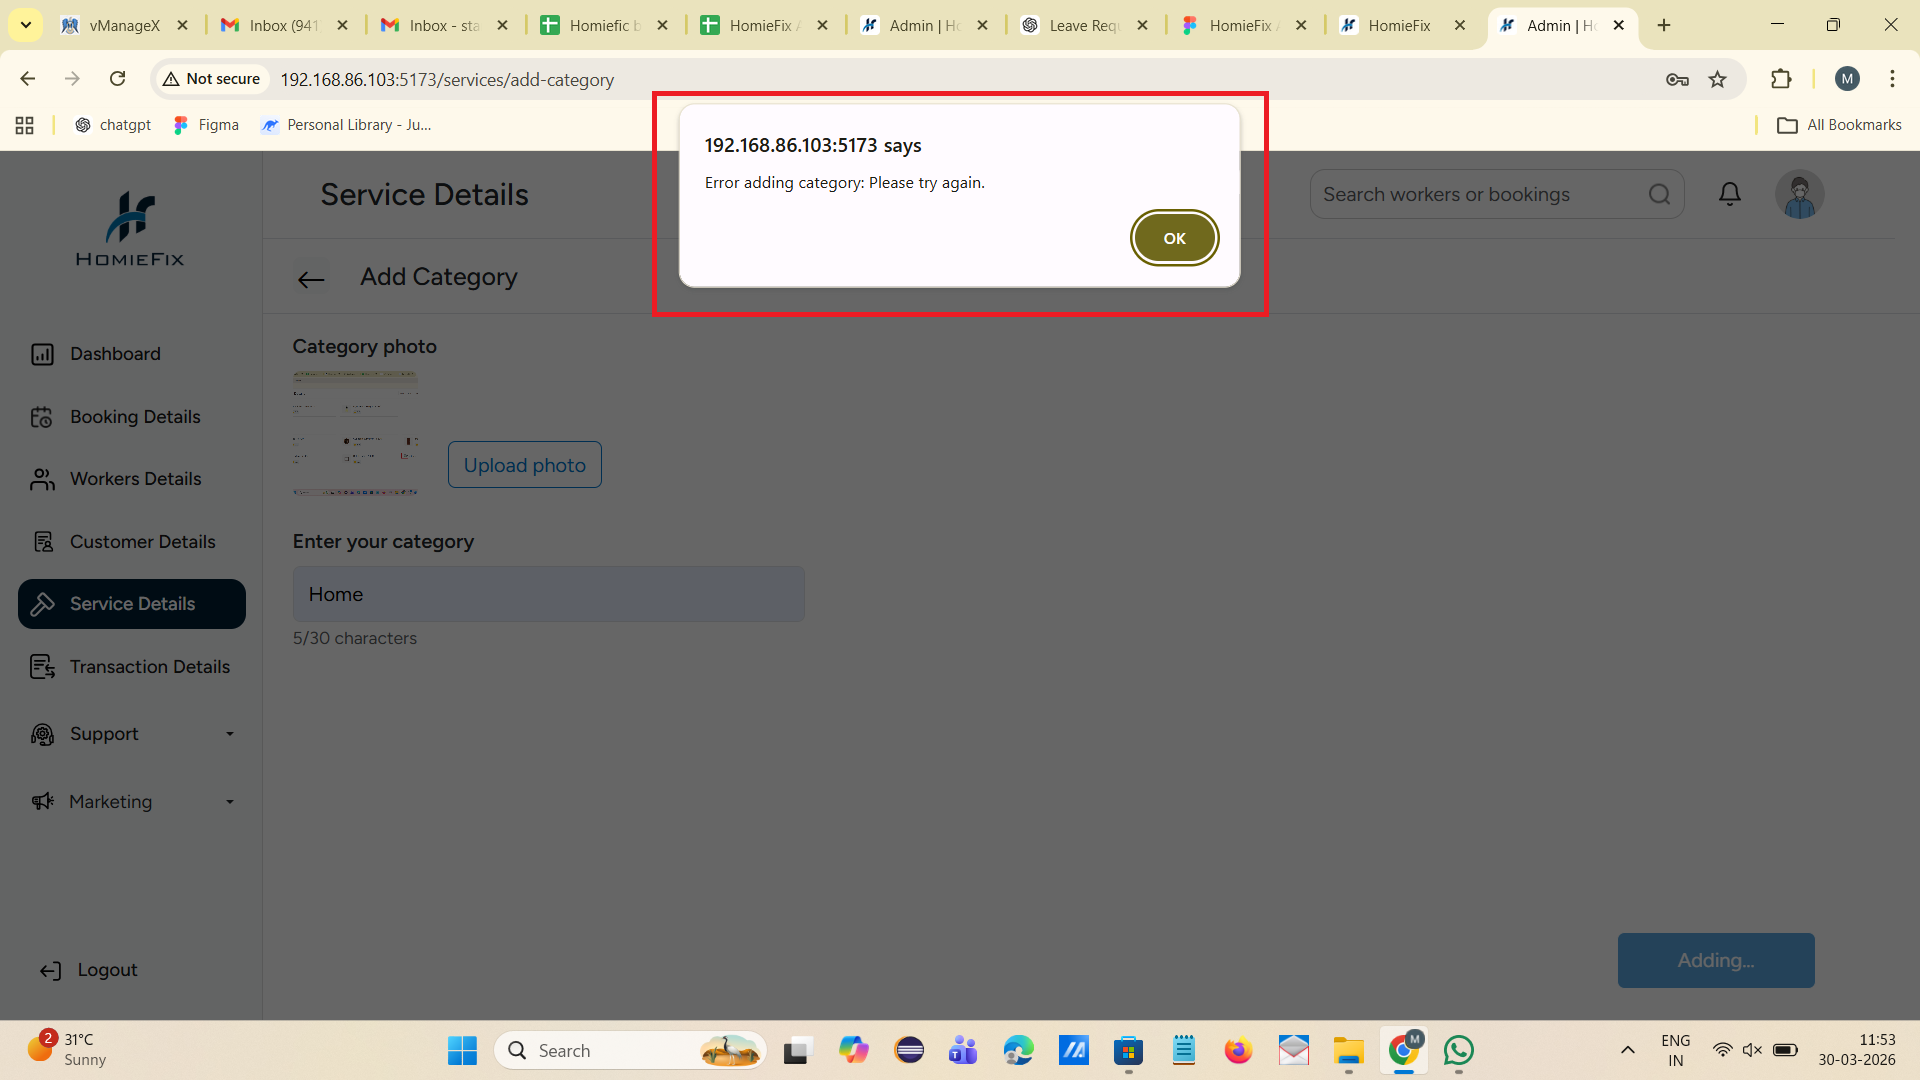Select Customer Details in sidebar

point(142,542)
